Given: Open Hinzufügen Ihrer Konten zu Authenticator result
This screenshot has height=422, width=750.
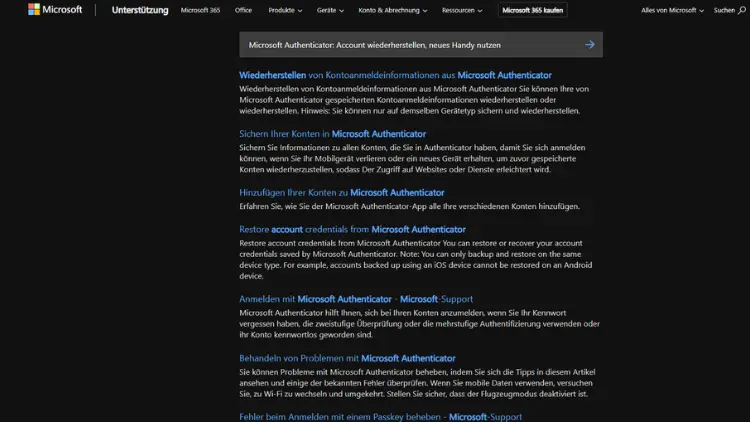Looking at the screenshot, I should [342, 193].
